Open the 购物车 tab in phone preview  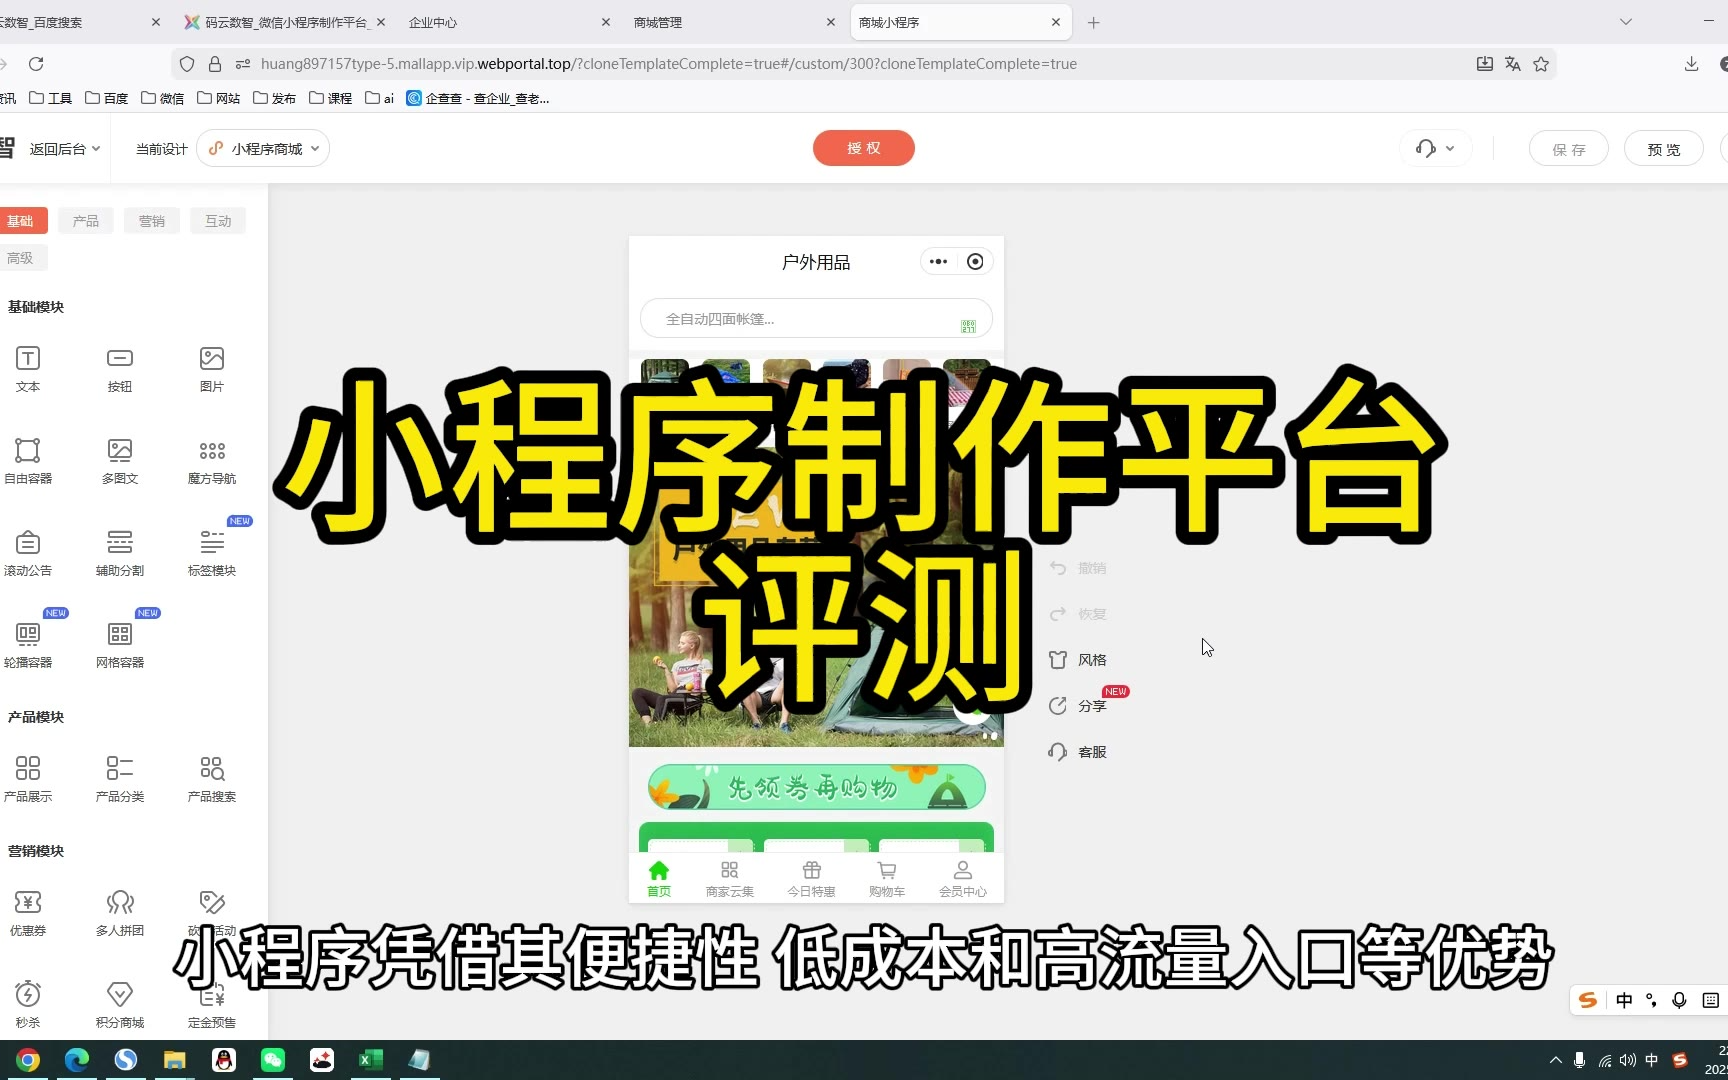[x=887, y=879]
